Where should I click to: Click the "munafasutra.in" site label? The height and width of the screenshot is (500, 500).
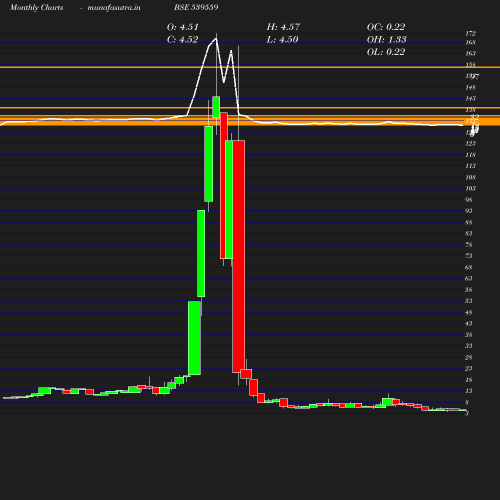click(114, 8)
